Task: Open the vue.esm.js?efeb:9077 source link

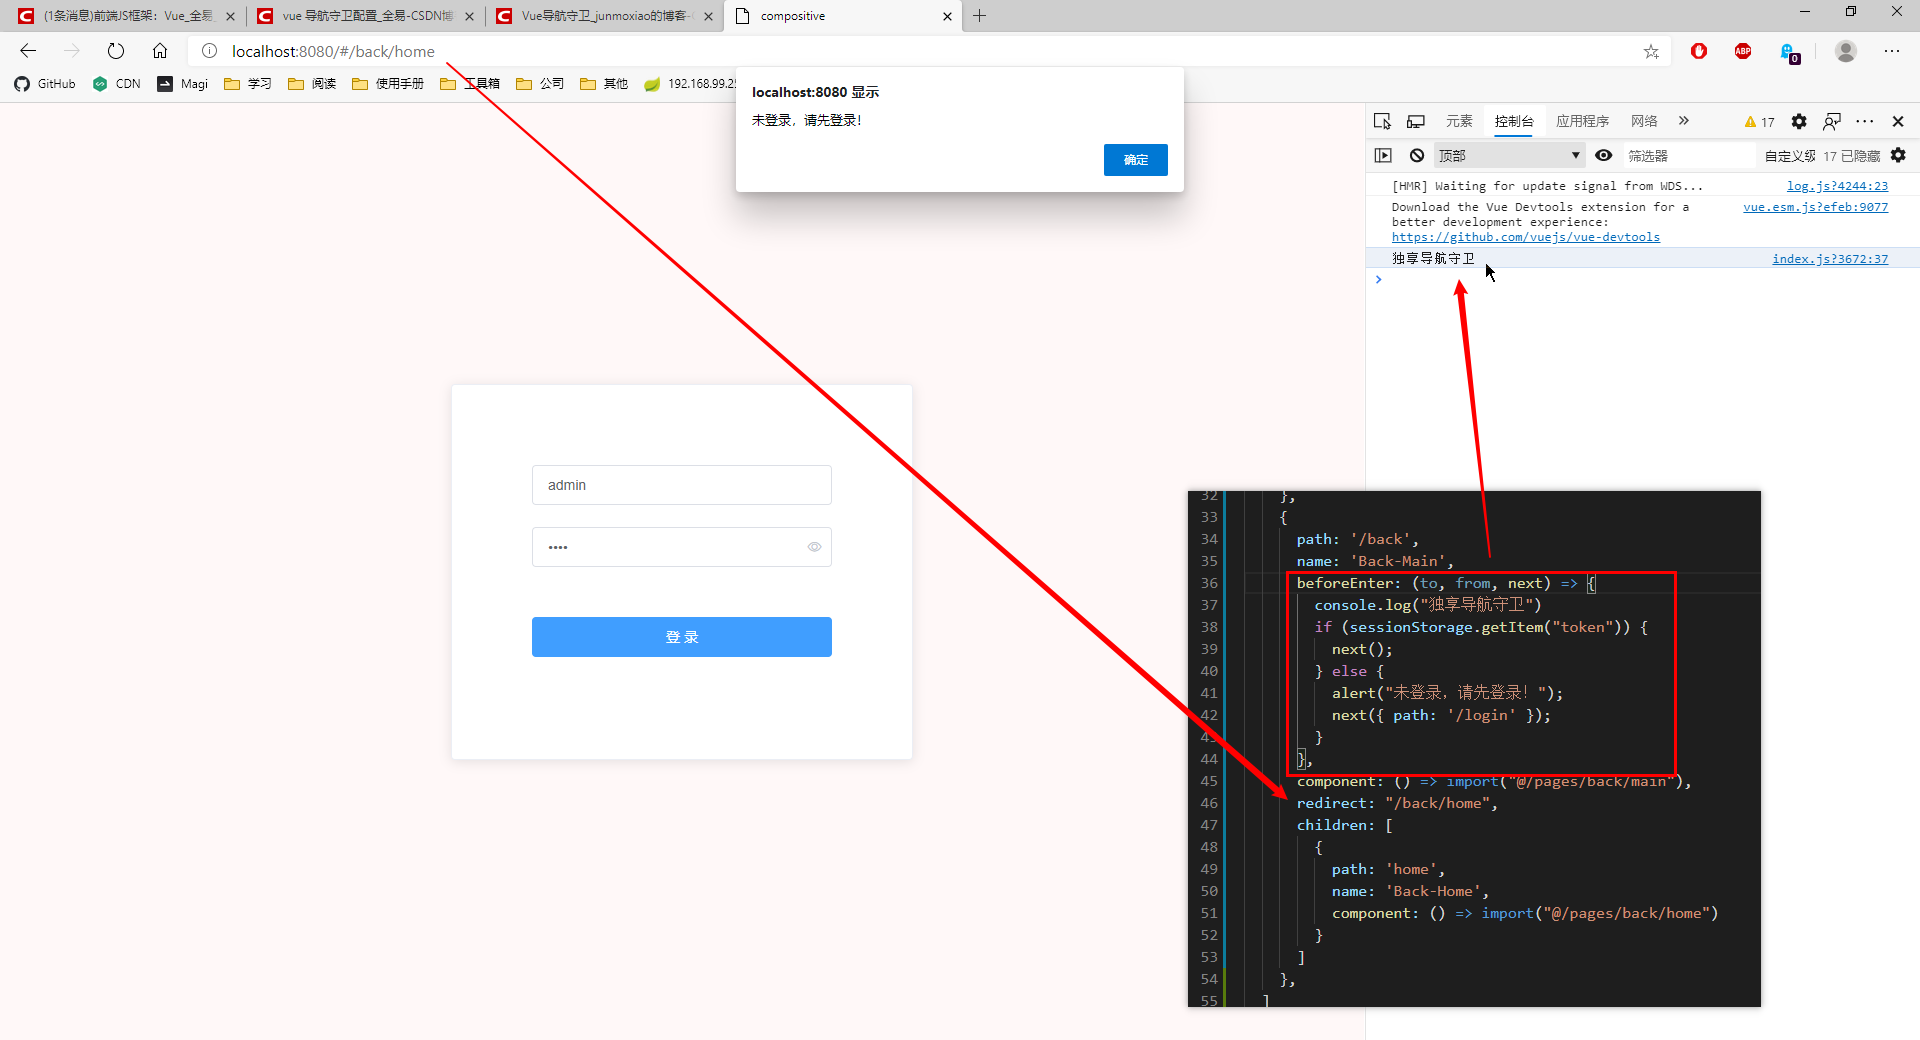Action: (x=1815, y=207)
